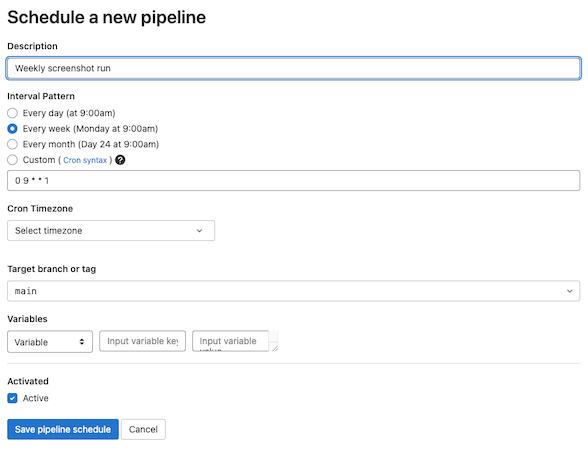
Task: Click the variable value textarea resize handle
Action: [275, 348]
